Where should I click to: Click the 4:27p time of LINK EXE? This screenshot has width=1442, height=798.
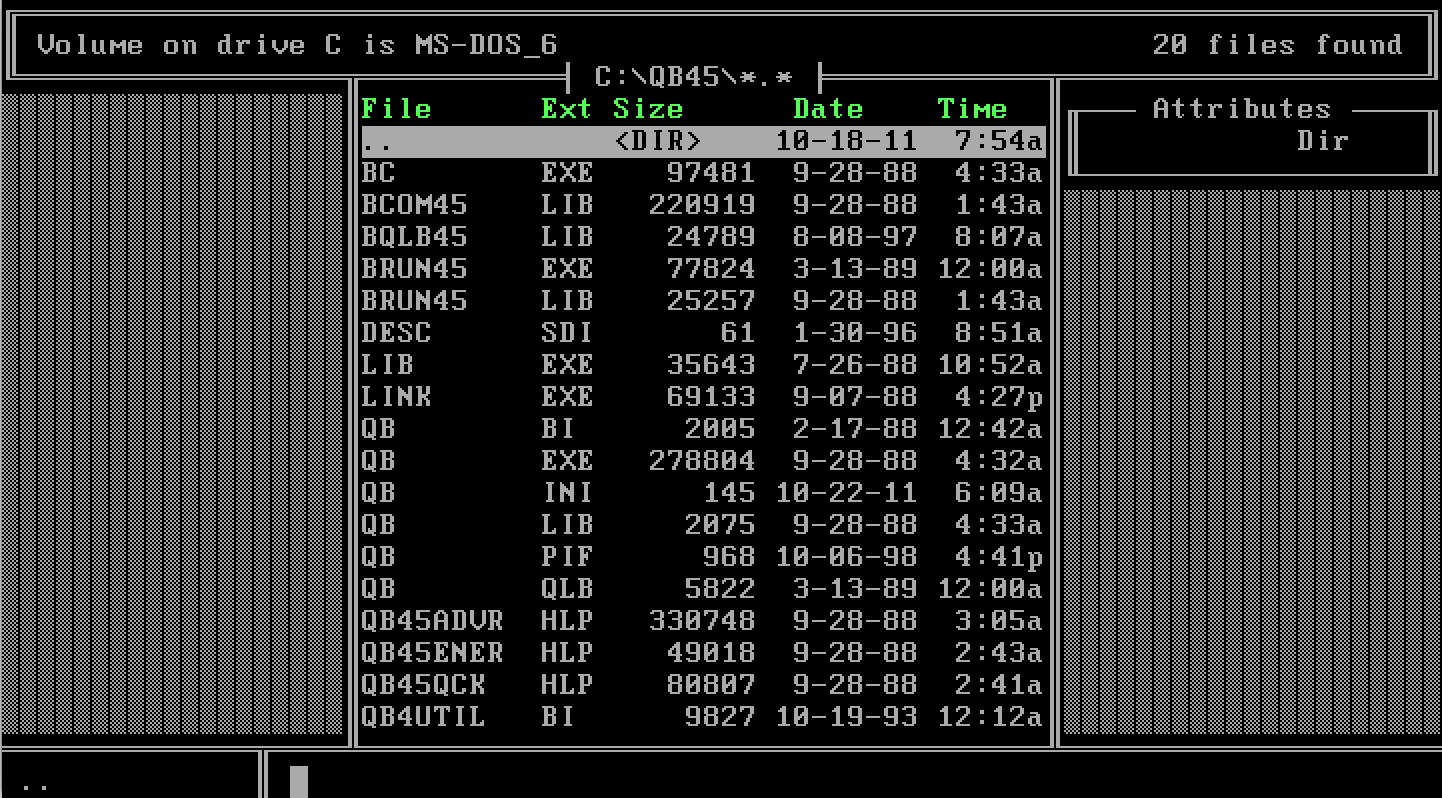(x=999, y=397)
